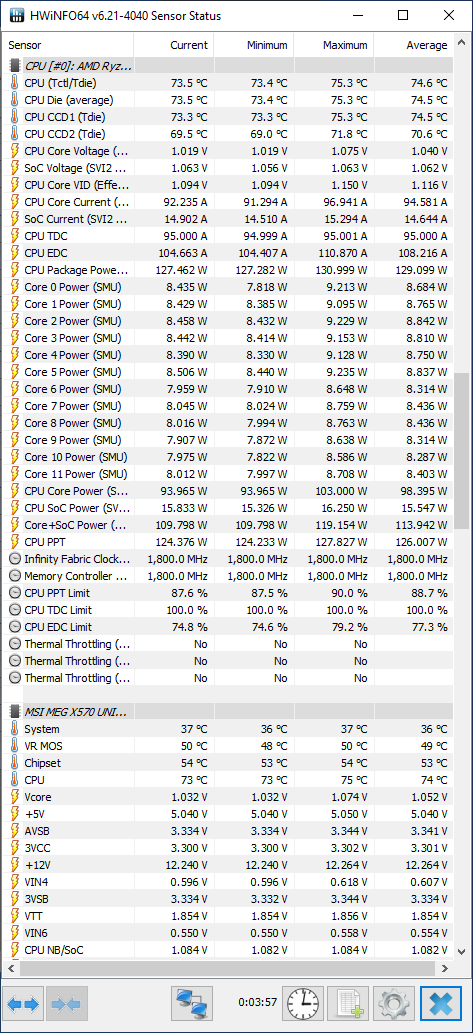Select the Chipset temperature row
This screenshot has height=1033, width=473.
[x=227, y=763]
